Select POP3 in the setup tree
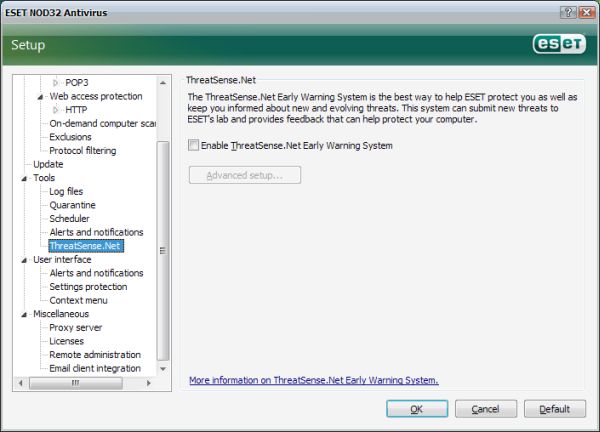This screenshot has width=600, height=432. pyautogui.click(x=77, y=82)
